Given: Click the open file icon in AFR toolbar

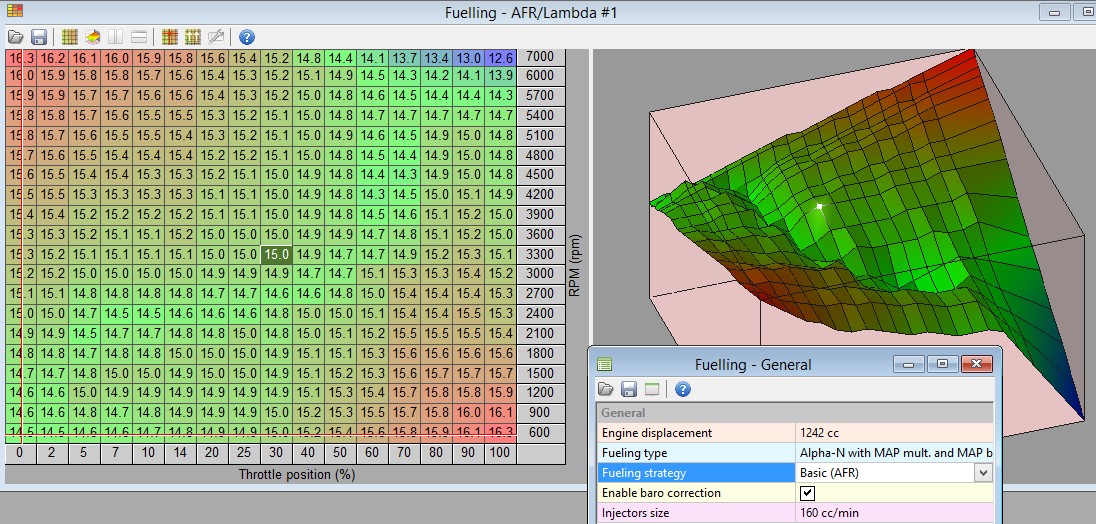Looking at the screenshot, I should (16, 37).
